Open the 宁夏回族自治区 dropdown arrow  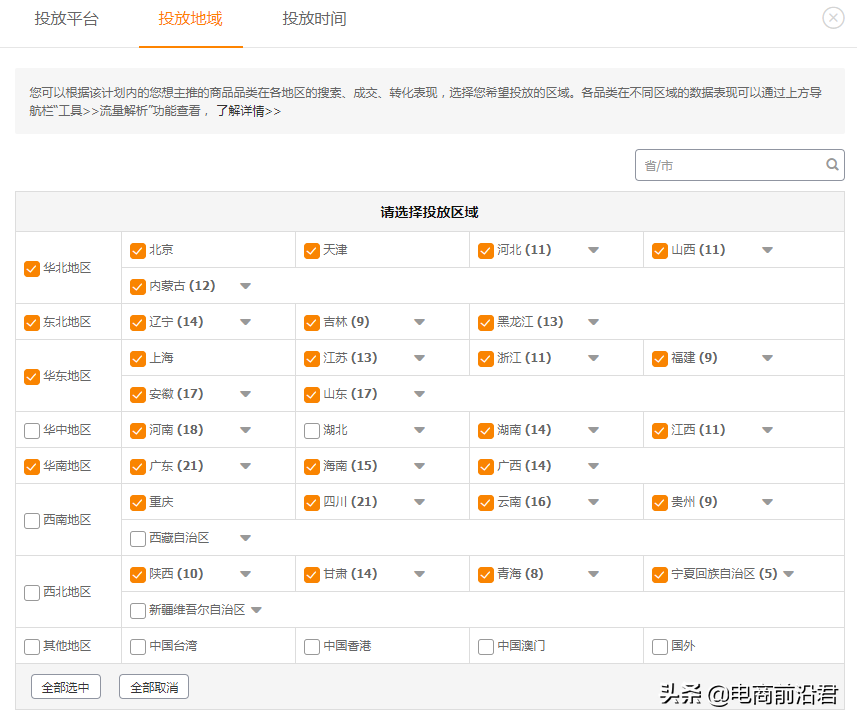click(x=788, y=574)
